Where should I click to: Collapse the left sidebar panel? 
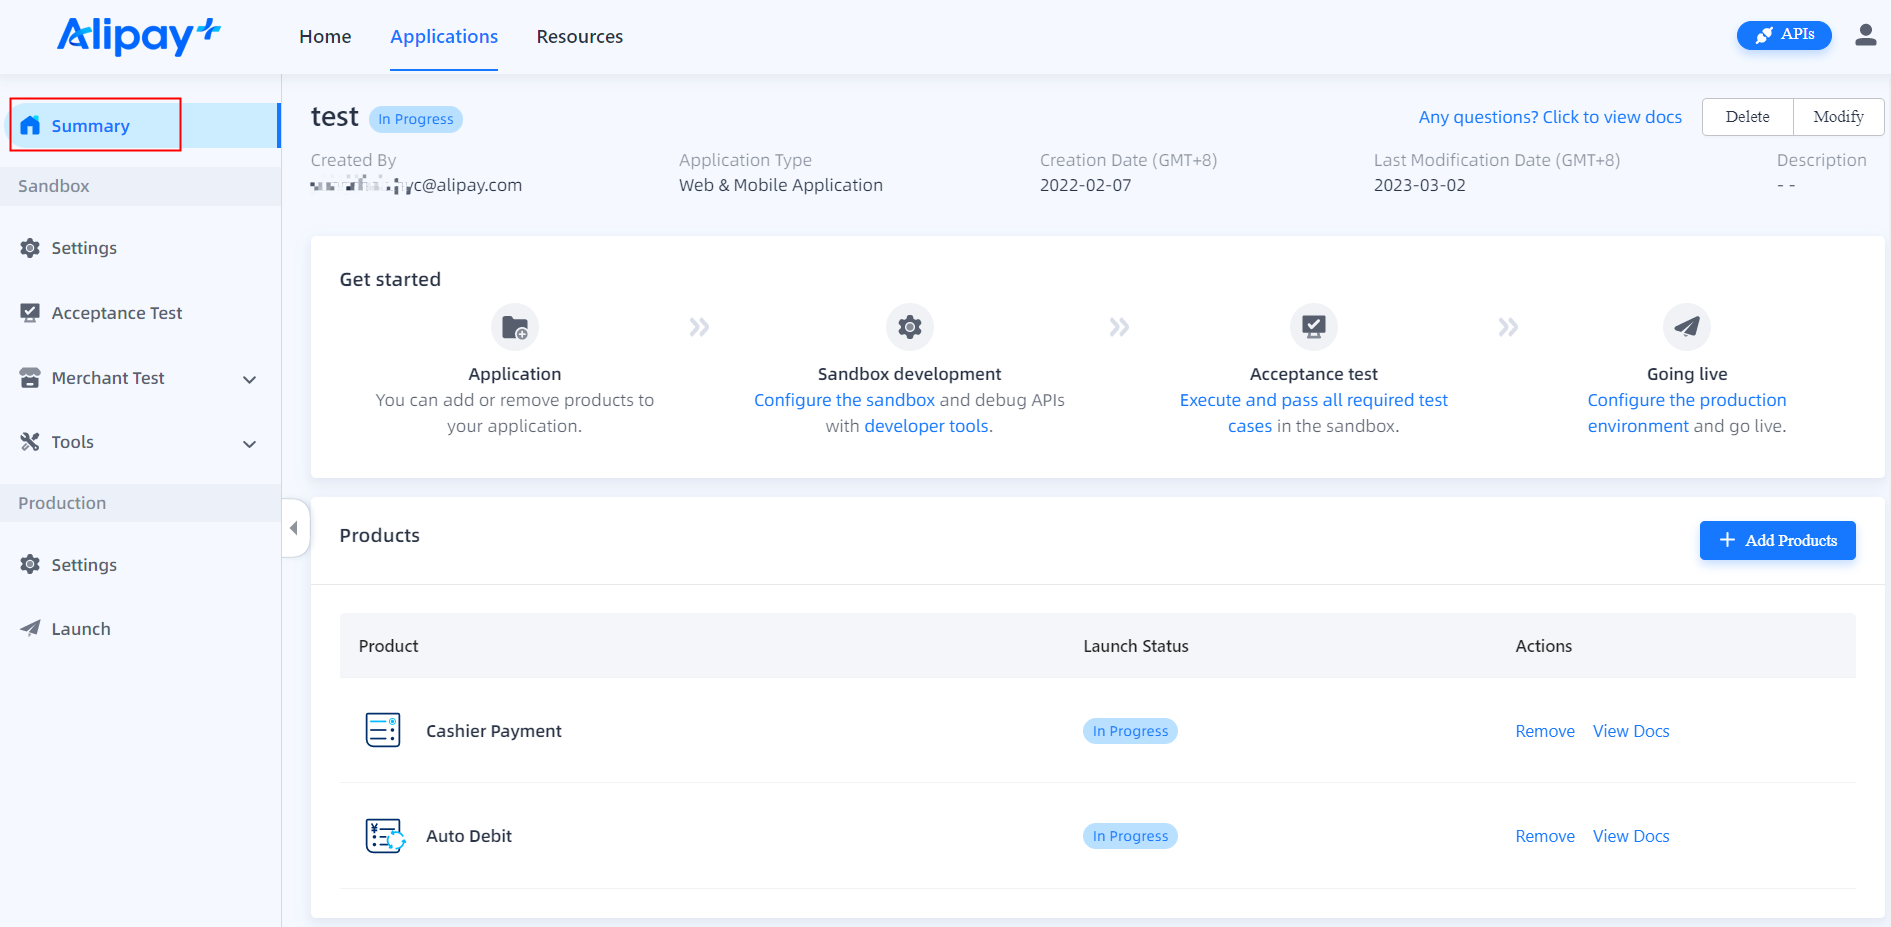294,528
